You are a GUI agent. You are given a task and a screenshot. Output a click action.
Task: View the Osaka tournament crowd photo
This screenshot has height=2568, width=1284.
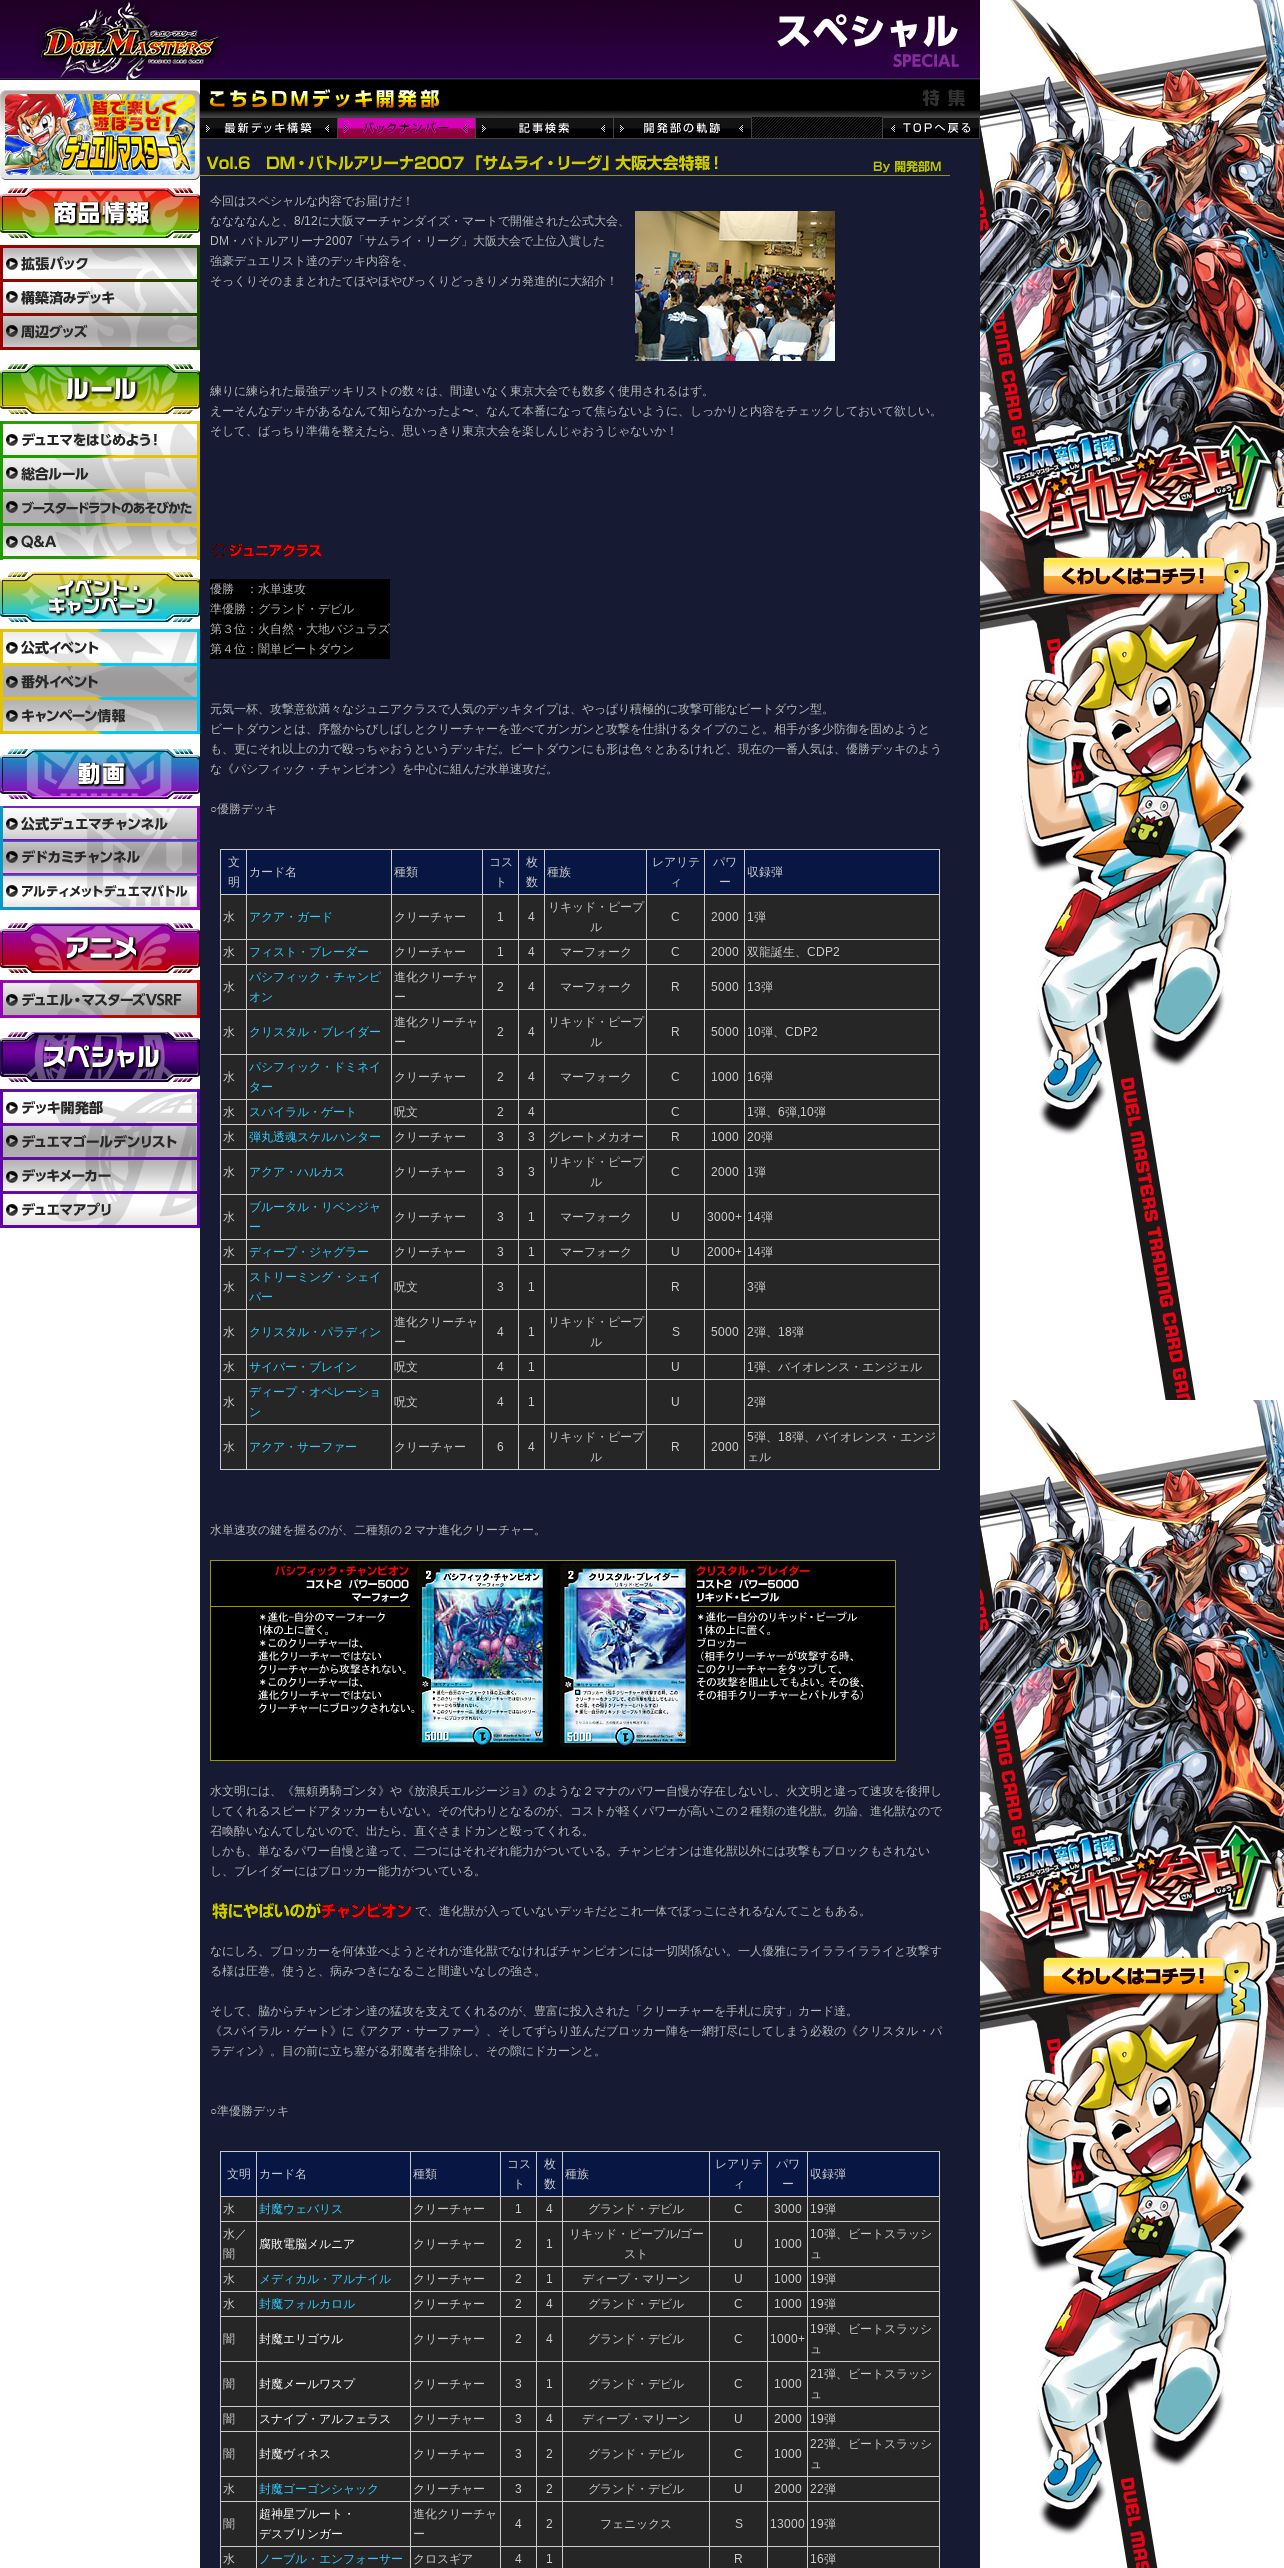click(x=735, y=286)
